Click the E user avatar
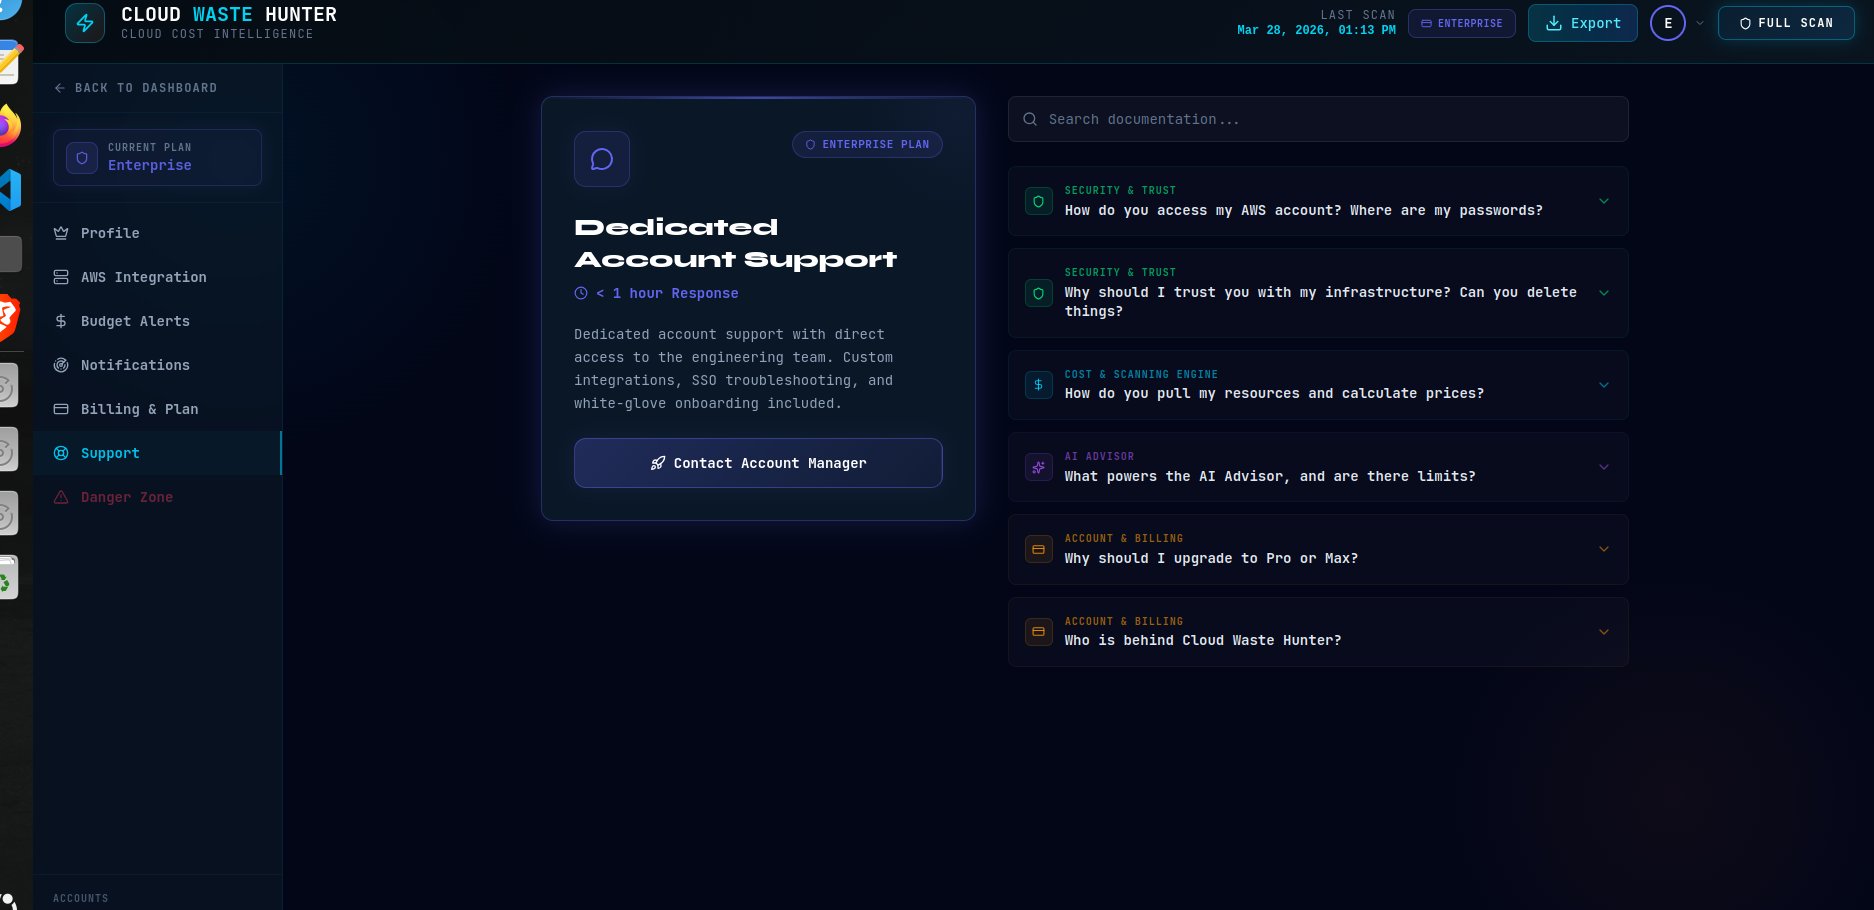Viewport: 1874px width, 910px height. click(1668, 23)
